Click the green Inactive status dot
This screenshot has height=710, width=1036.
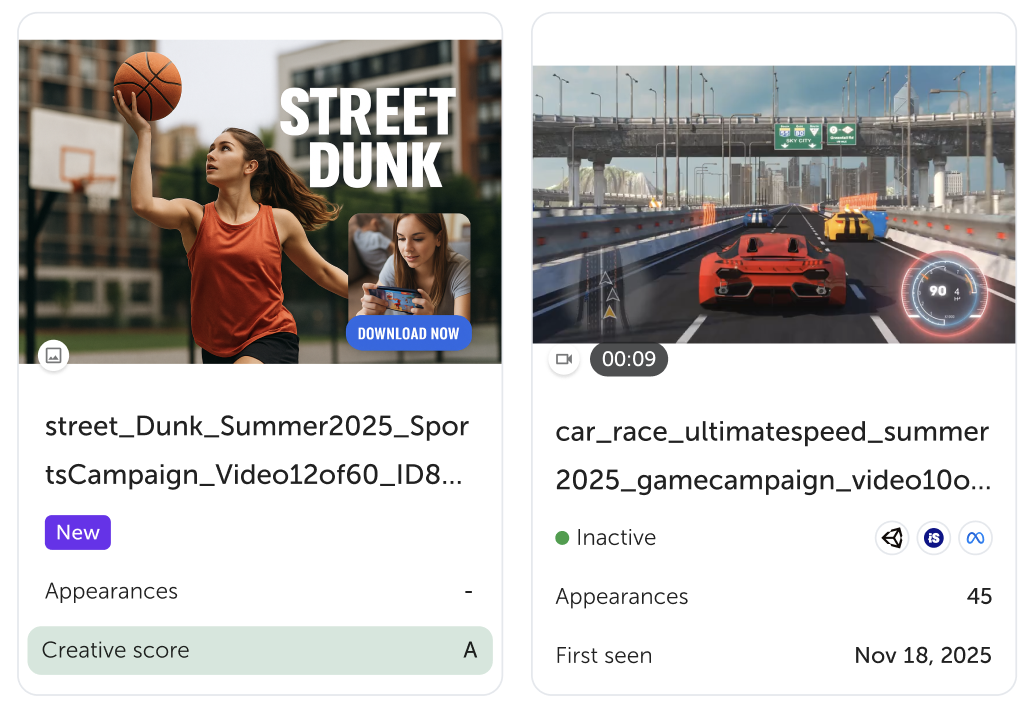click(x=562, y=538)
